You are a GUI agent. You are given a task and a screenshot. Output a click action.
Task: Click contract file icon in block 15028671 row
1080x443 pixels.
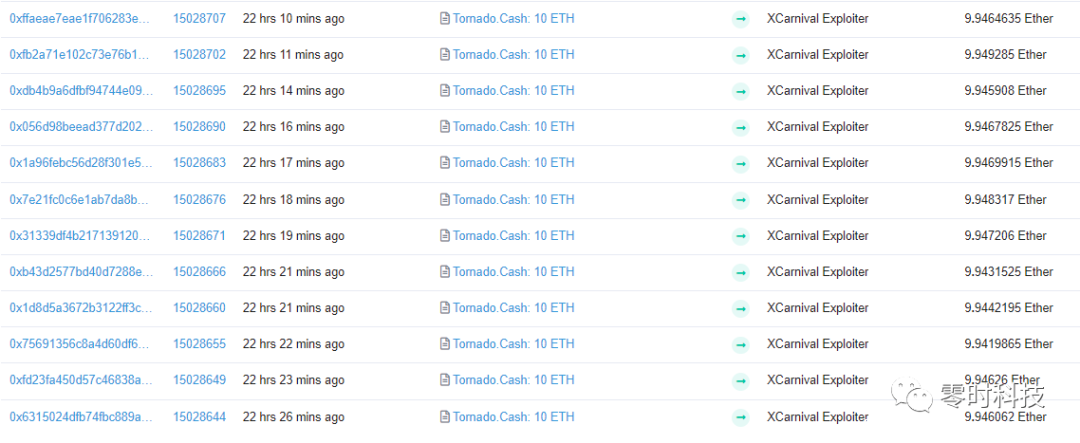point(445,236)
